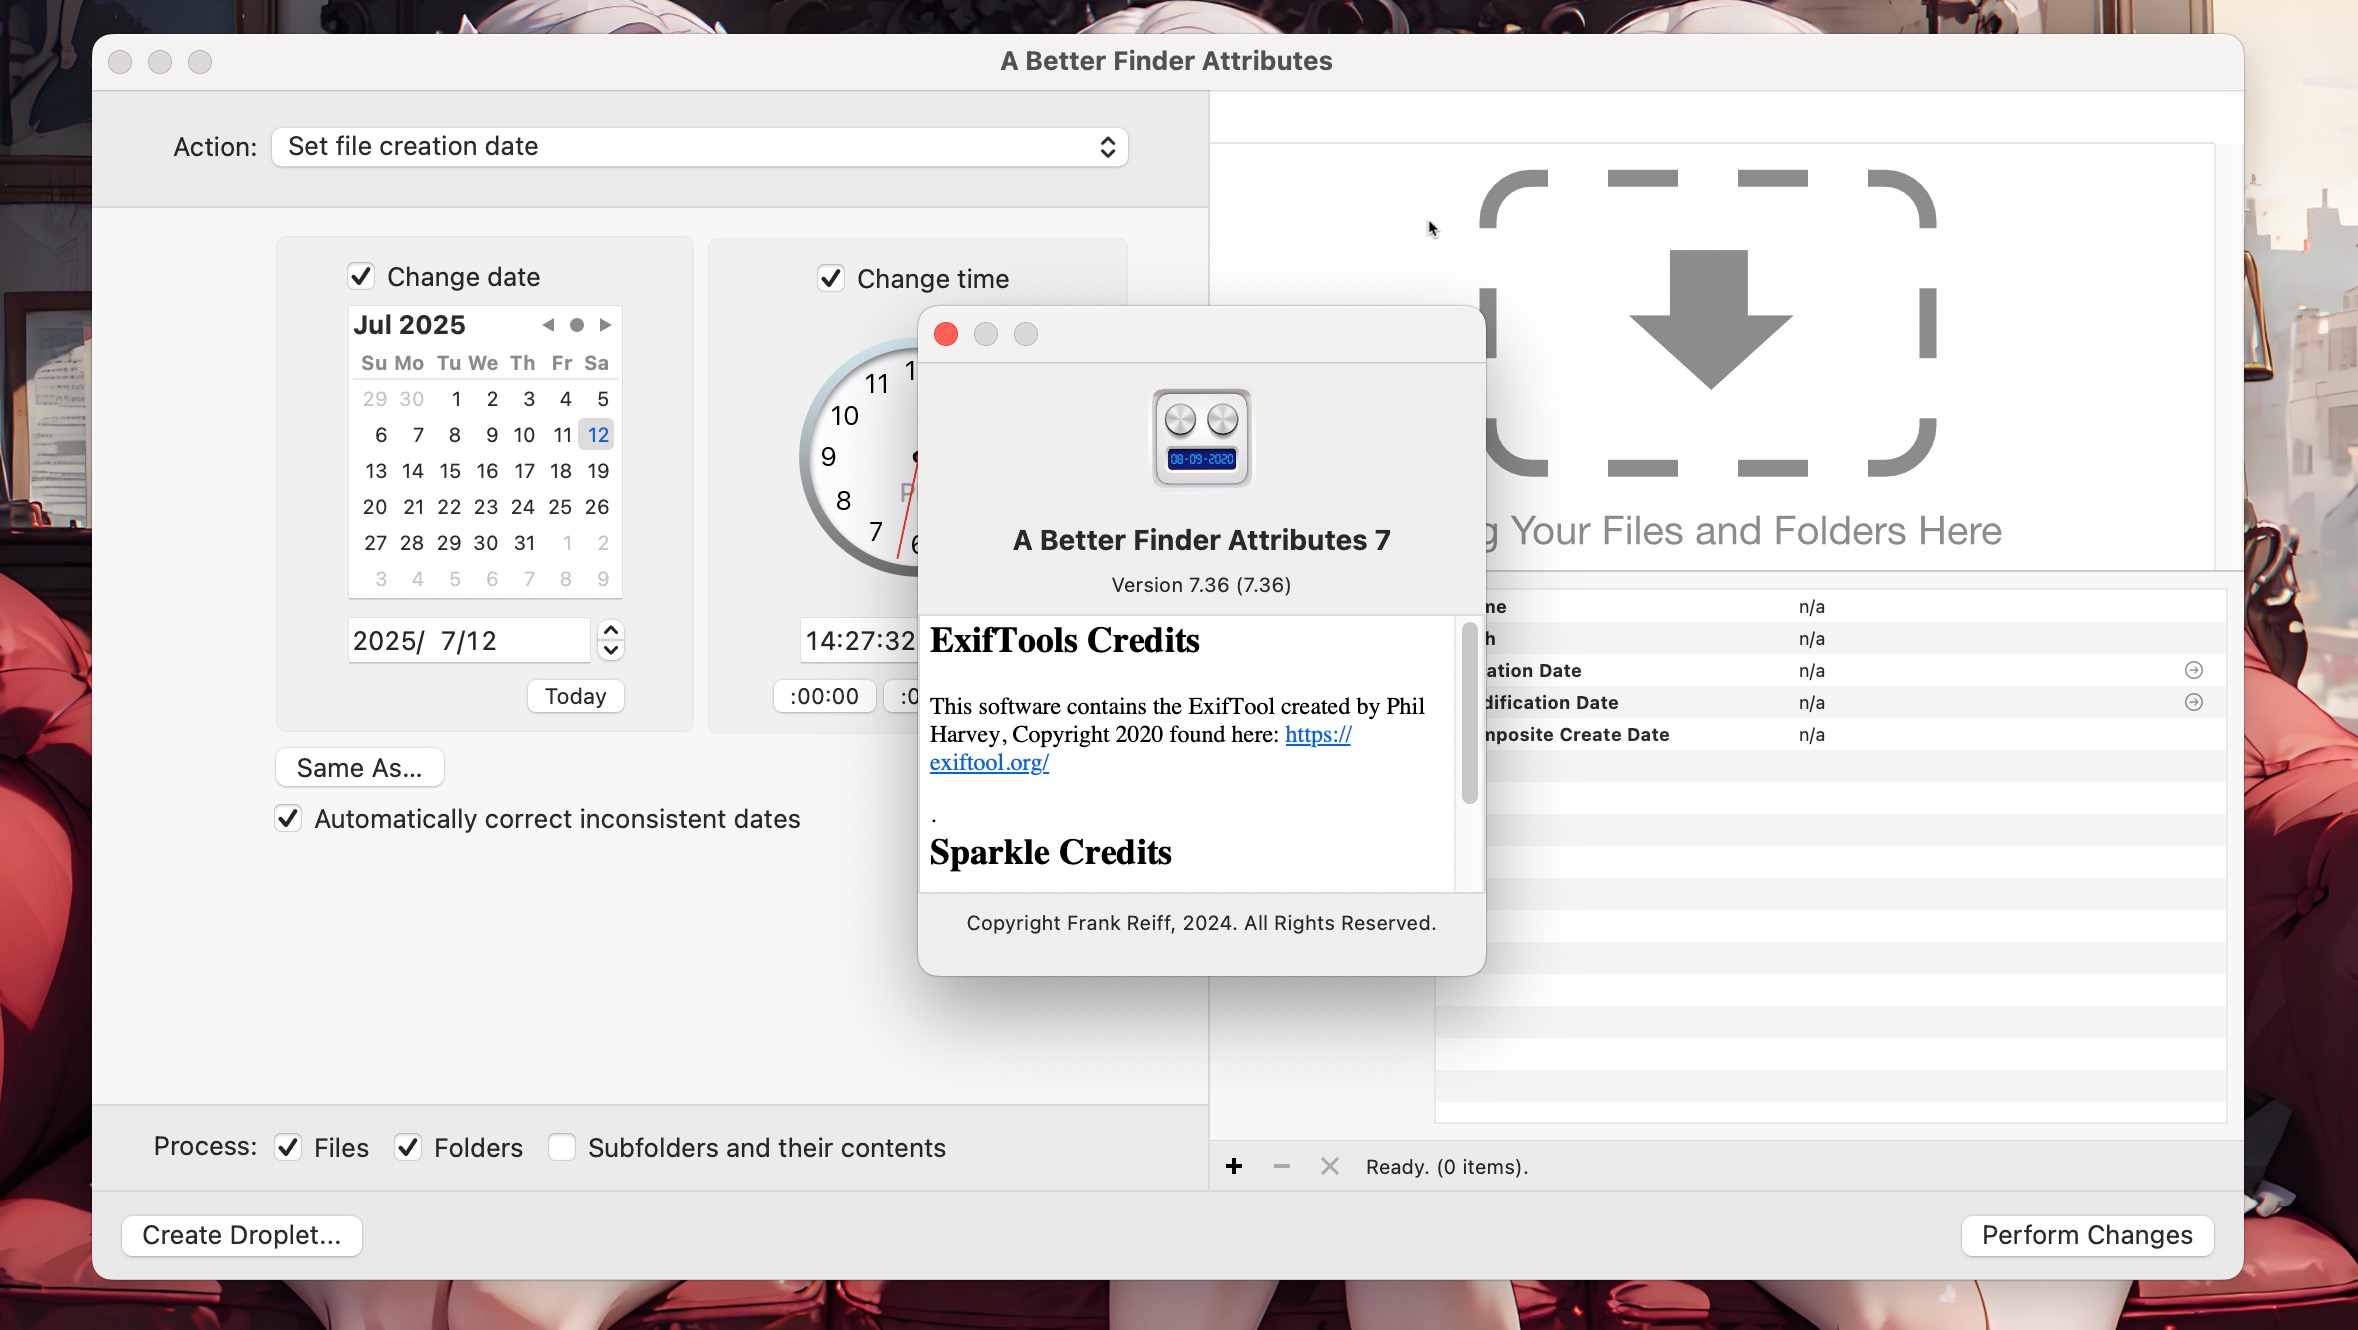
Task: Click A Better Finder Attributes 7 title
Action: [x=1201, y=540]
